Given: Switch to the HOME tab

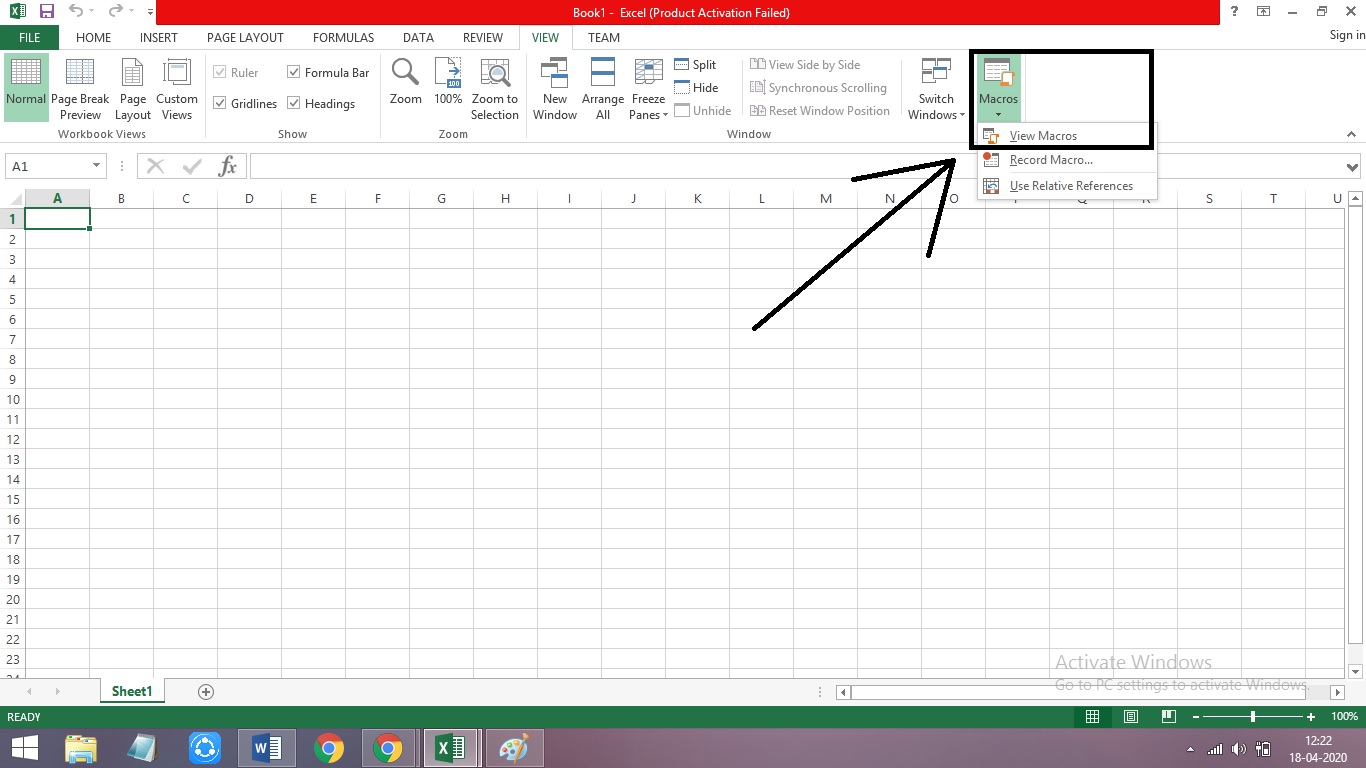Looking at the screenshot, I should coord(94,37).
